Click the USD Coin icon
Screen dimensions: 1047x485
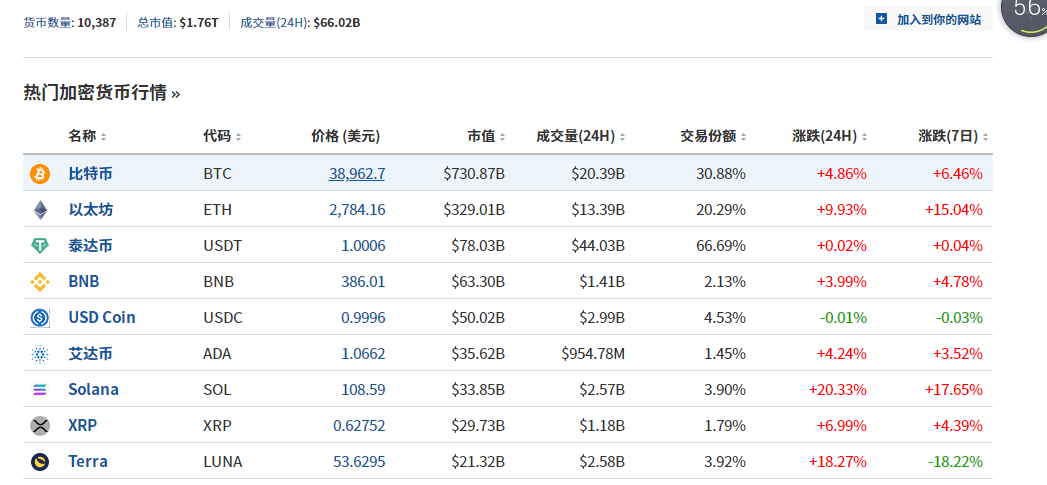(40, 318)
